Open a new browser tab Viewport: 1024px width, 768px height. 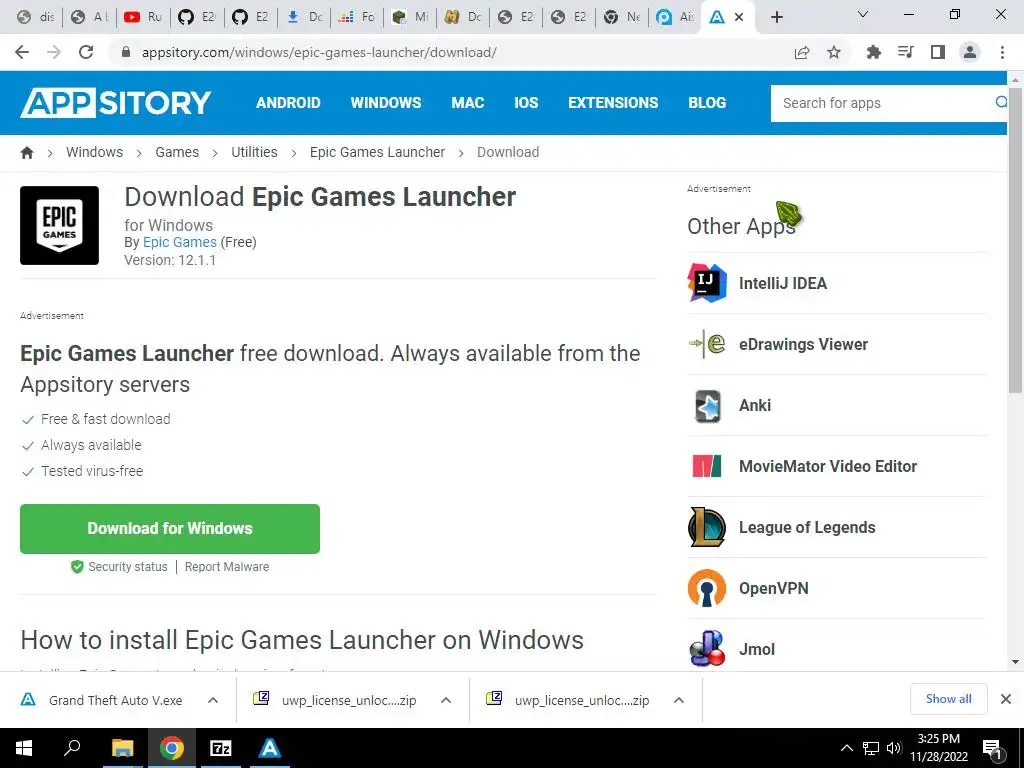pyautogui.click(x=776, y=17)
